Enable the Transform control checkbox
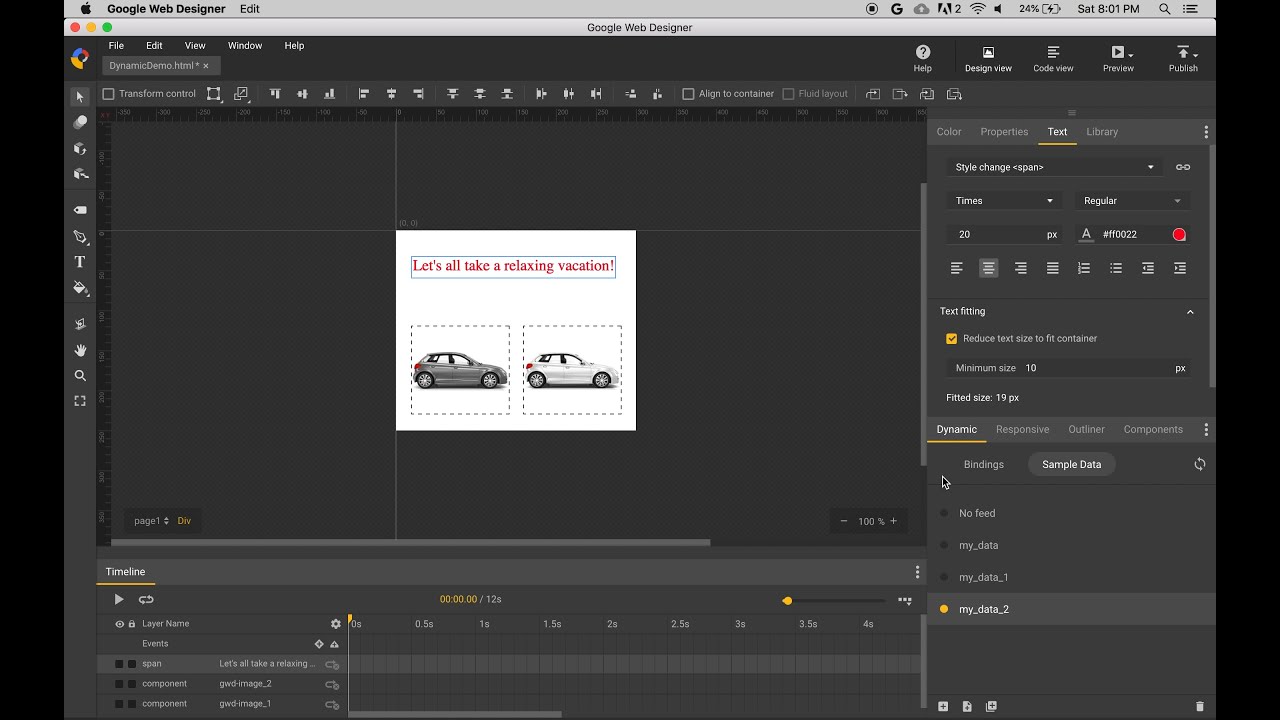 point(109,94)
